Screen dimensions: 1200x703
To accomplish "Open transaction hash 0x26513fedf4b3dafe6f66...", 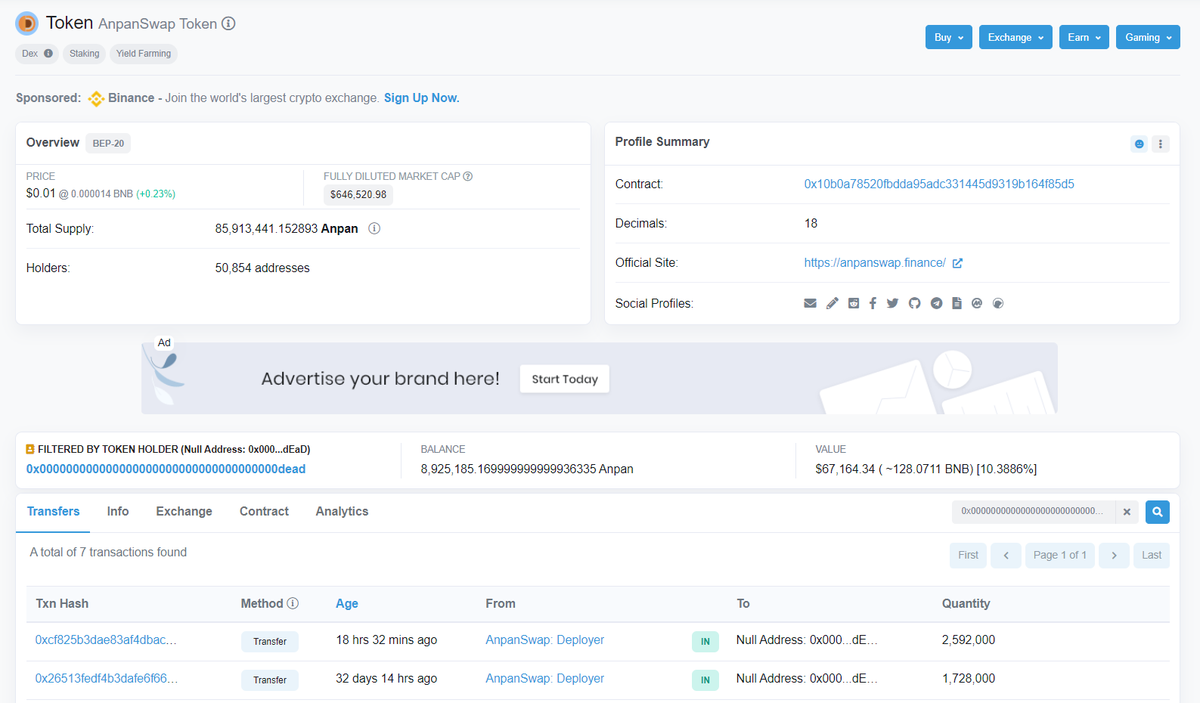I will coord(107,679).
